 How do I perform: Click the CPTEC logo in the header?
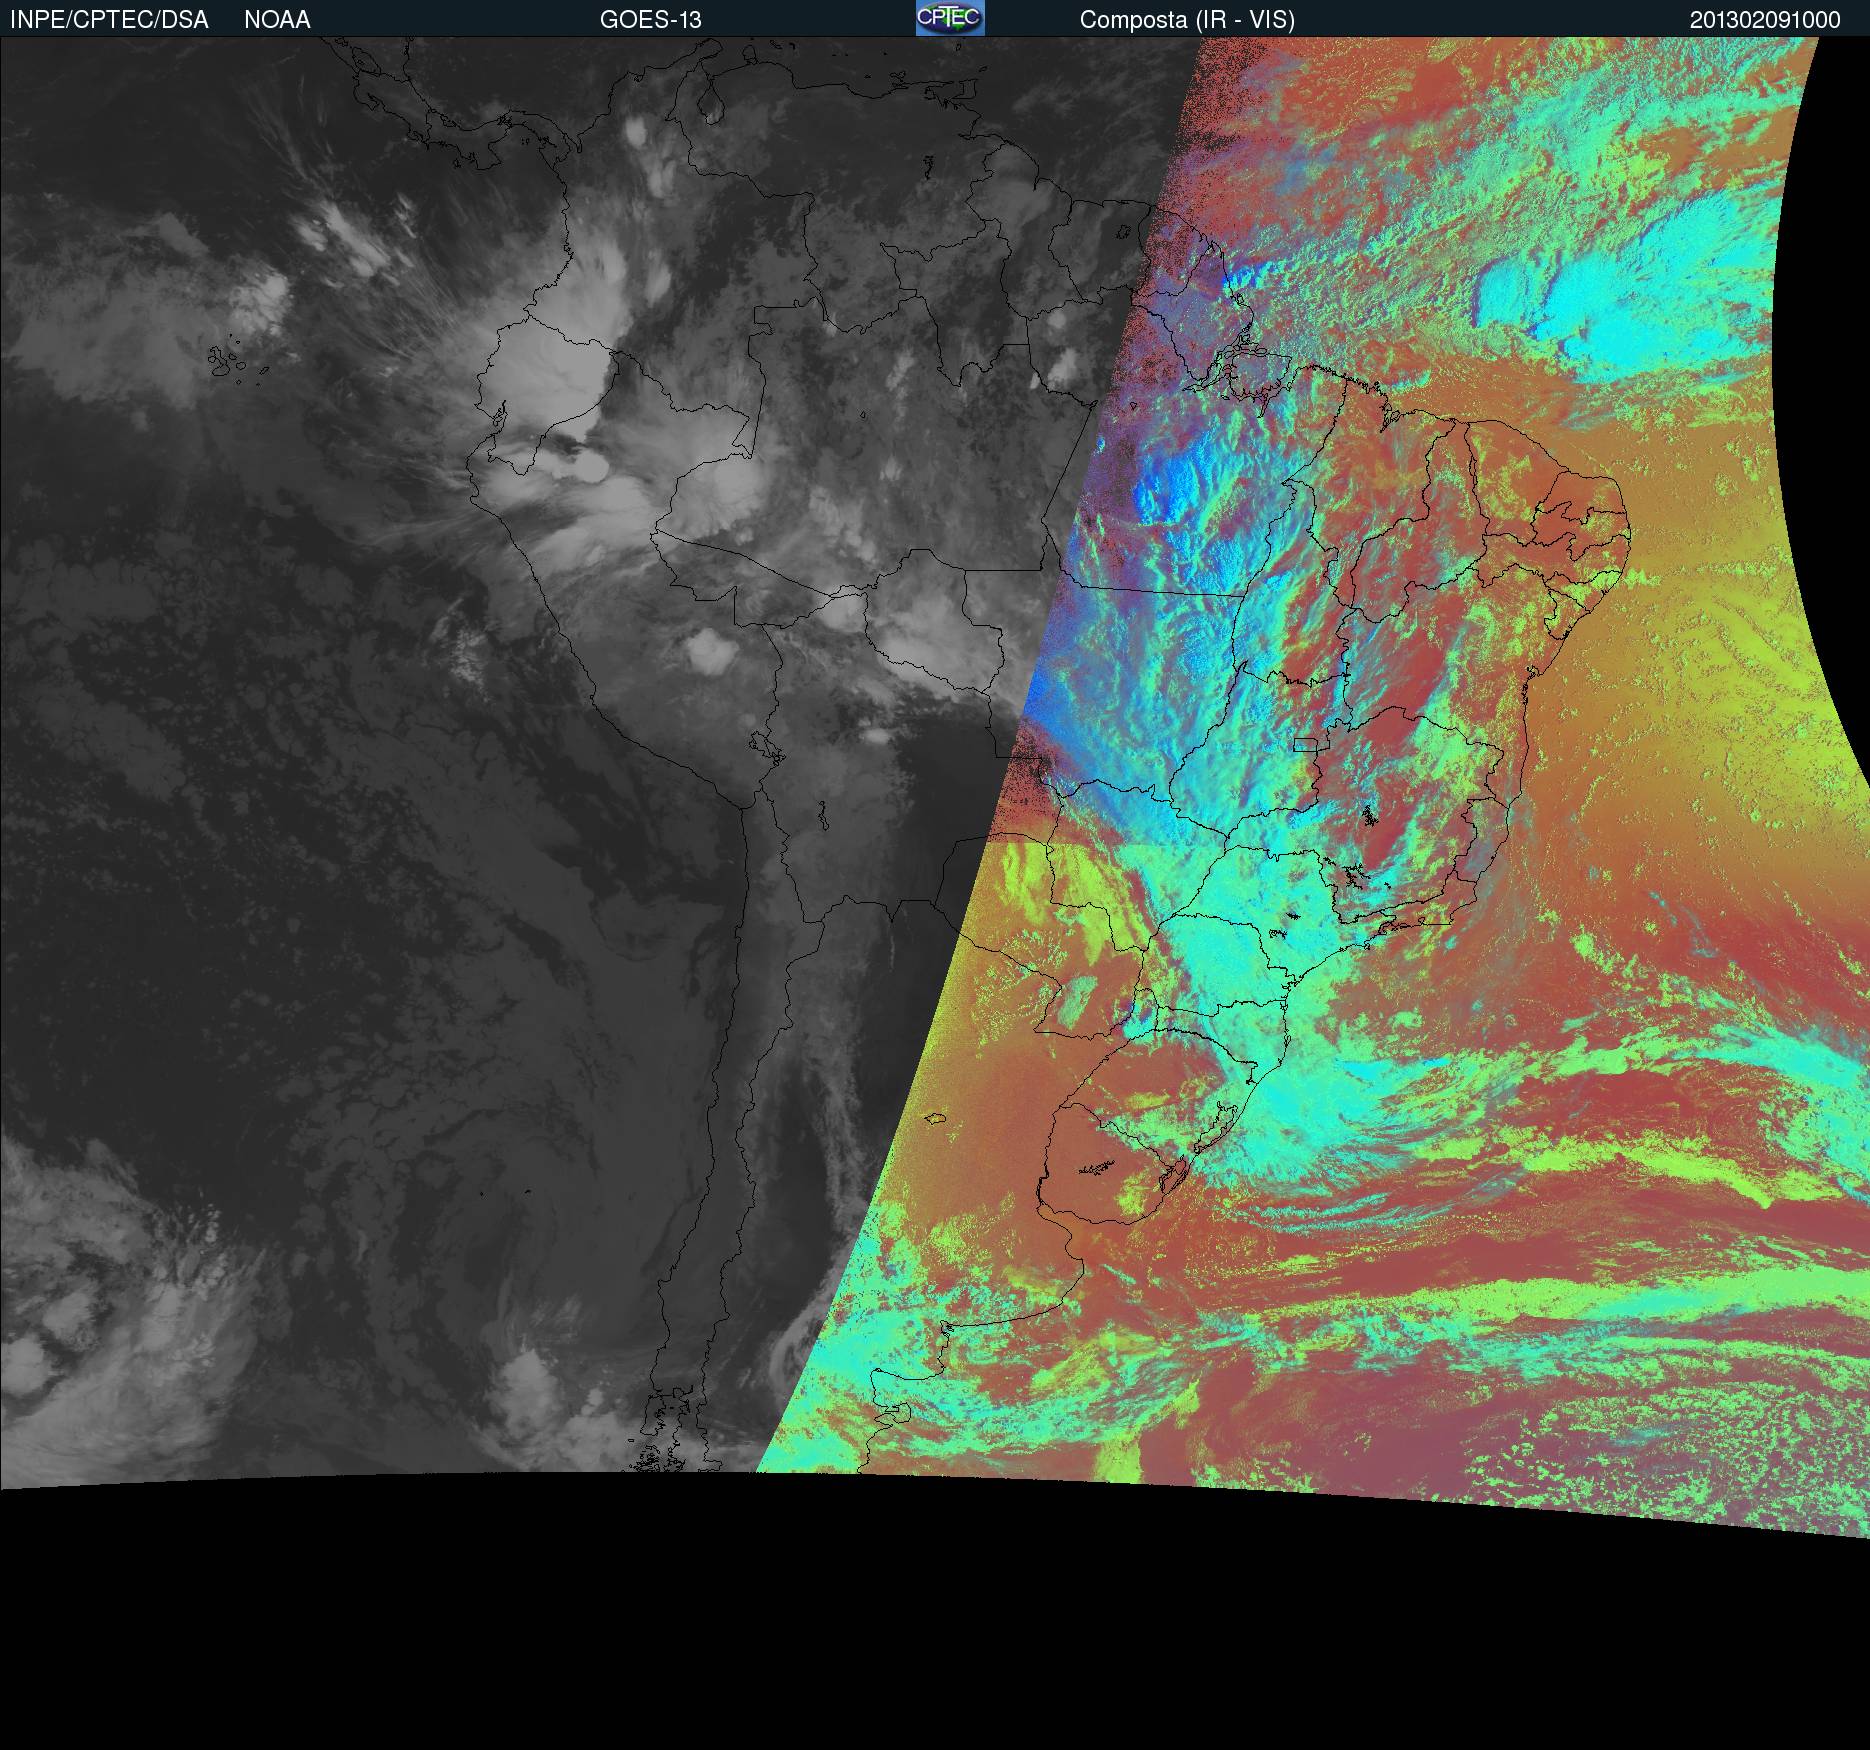click(950, 18)
